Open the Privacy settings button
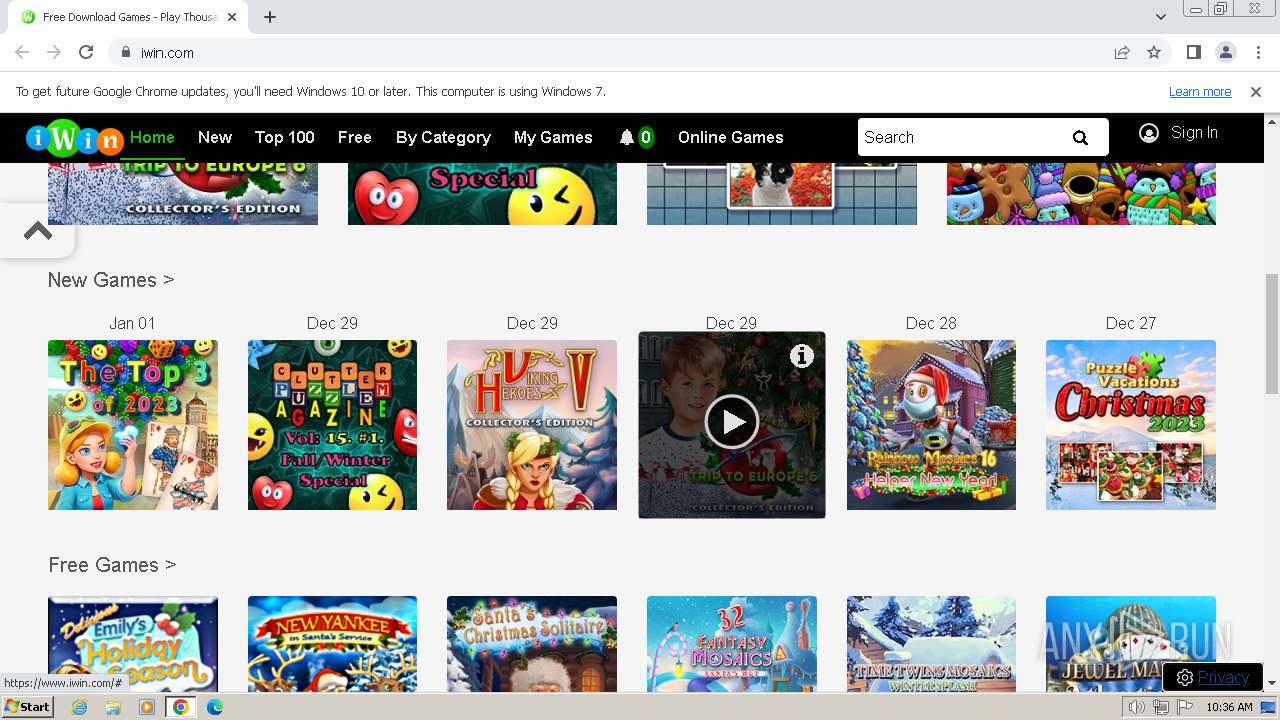The height and width of the screenshot is (720, 1280). pyautogui.click(x=1213, y=677)
